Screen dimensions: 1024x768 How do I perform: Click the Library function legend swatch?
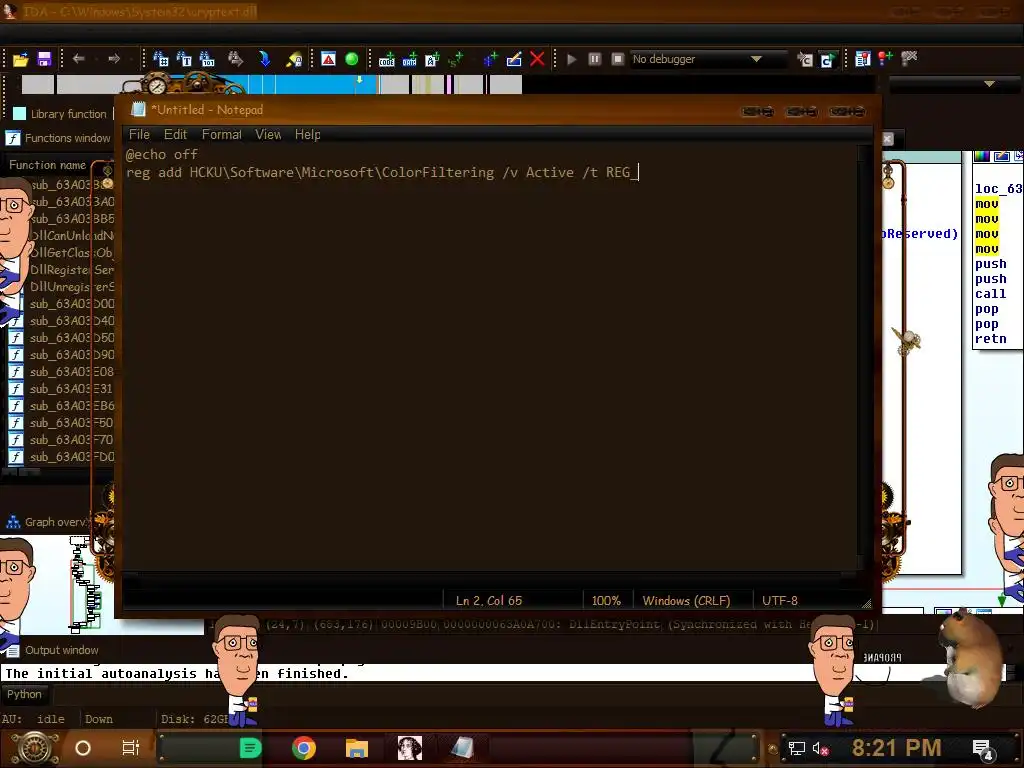point(20,114)
